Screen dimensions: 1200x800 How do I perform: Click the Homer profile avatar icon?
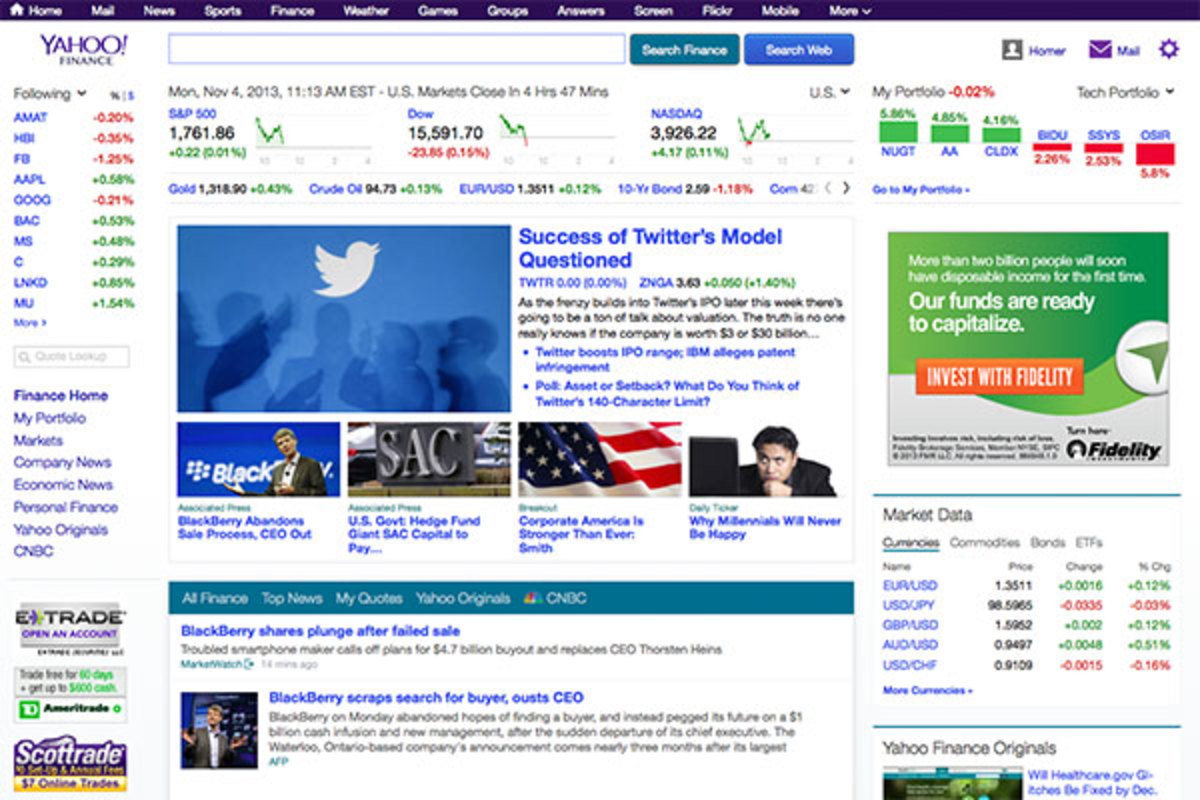click(x=1012, y=50)
